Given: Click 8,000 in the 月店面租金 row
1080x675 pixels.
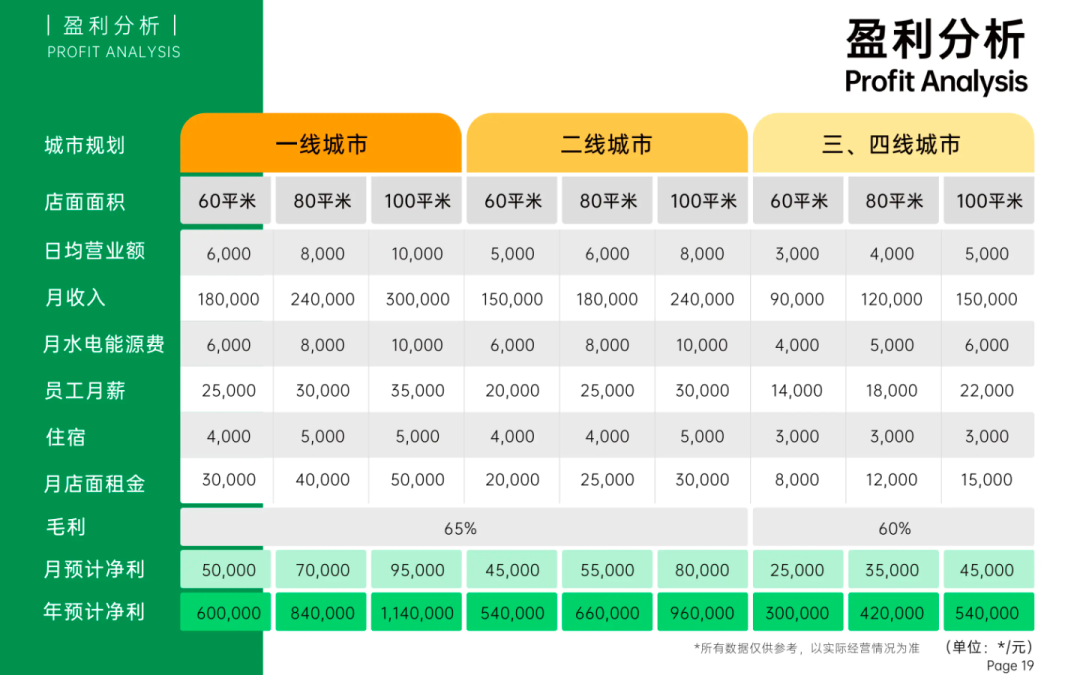Looking at the screenshot, I should 797,479.
